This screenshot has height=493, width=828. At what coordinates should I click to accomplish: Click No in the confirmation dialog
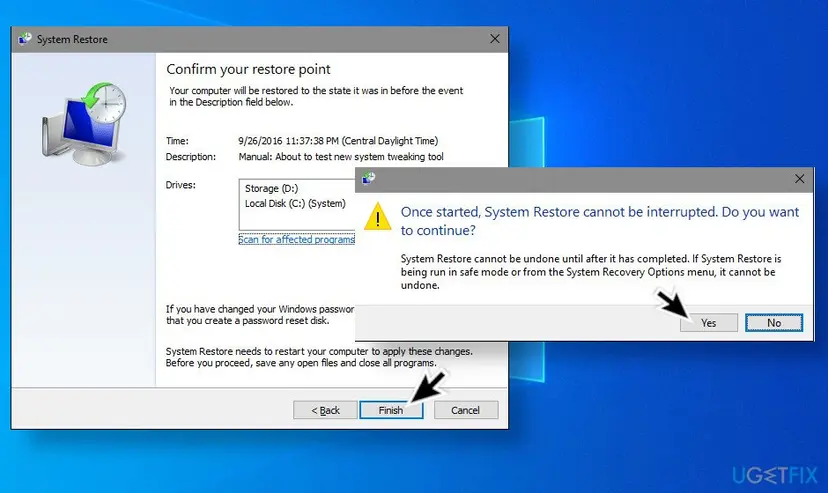pyautogui.click(x=774, y=323)
